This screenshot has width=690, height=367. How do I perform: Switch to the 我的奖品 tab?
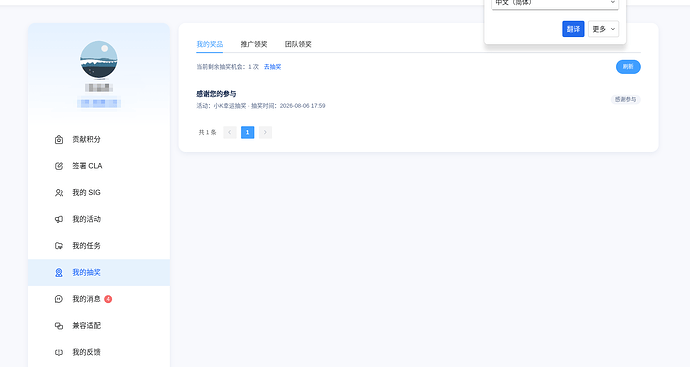[209, 44]
